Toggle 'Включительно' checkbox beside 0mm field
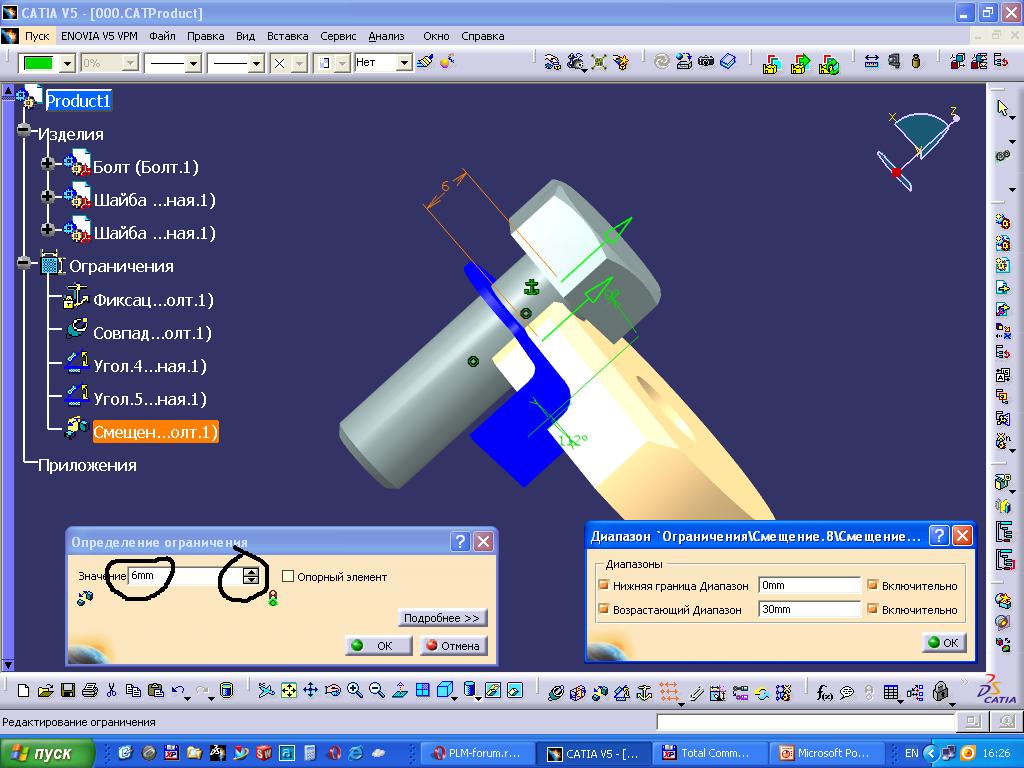1024x768 pixels. click(872, 585)
